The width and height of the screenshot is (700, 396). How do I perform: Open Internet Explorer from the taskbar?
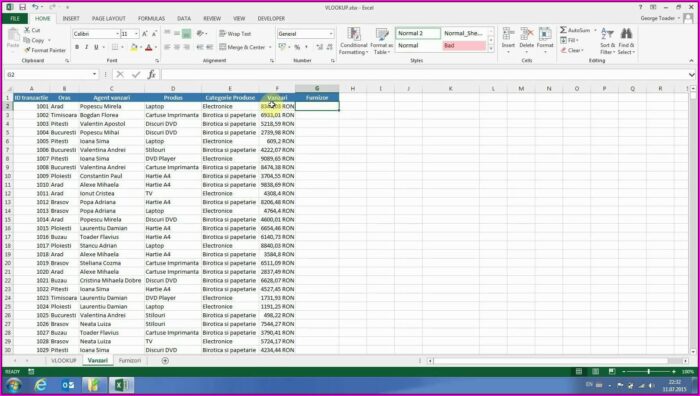pyautogui.click(x=41, y=385)
